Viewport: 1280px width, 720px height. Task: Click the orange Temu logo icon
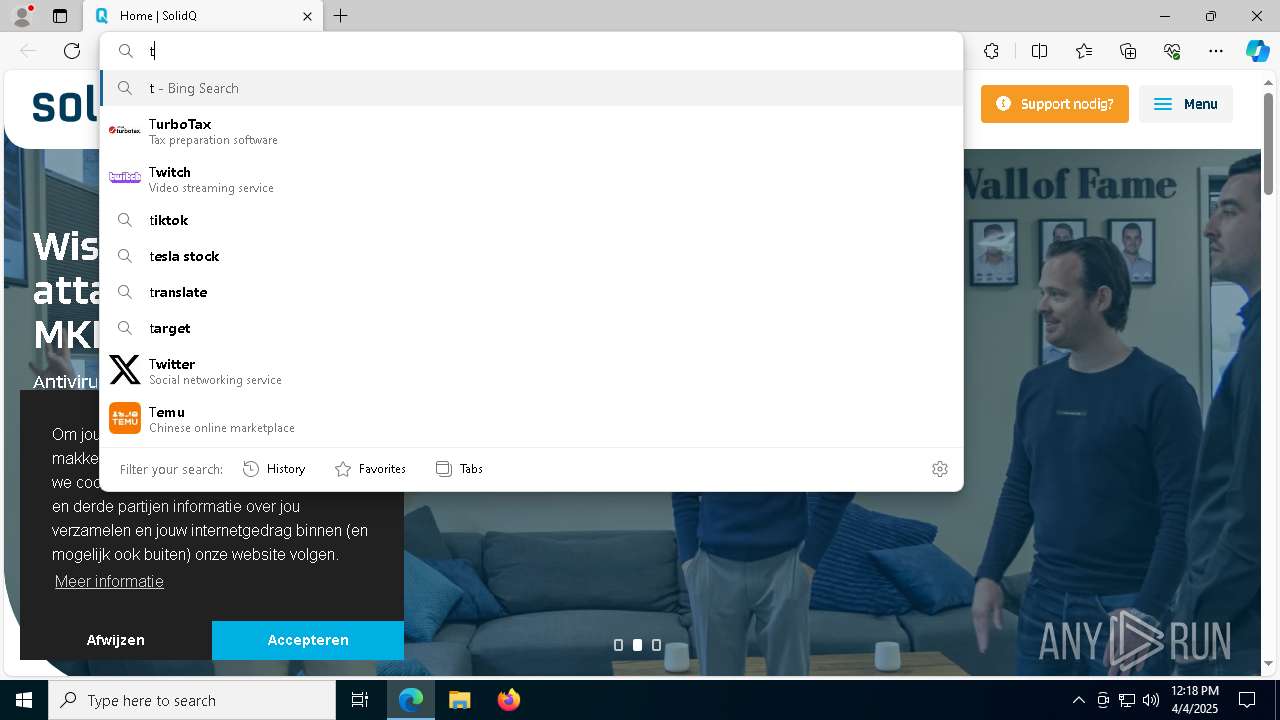(x=125, y=418)
